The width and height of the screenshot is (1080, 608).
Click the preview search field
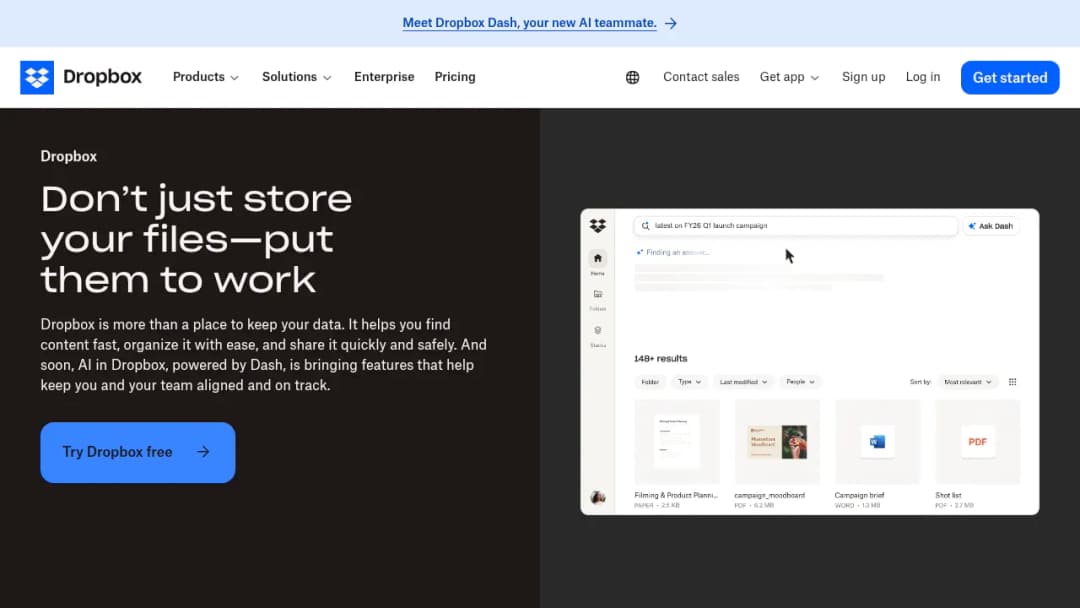pyautogui.click(x=796, y=226)
